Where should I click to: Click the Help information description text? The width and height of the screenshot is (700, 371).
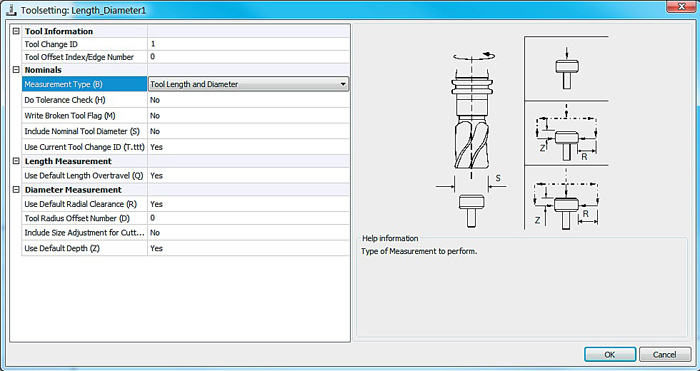point(419,251)
